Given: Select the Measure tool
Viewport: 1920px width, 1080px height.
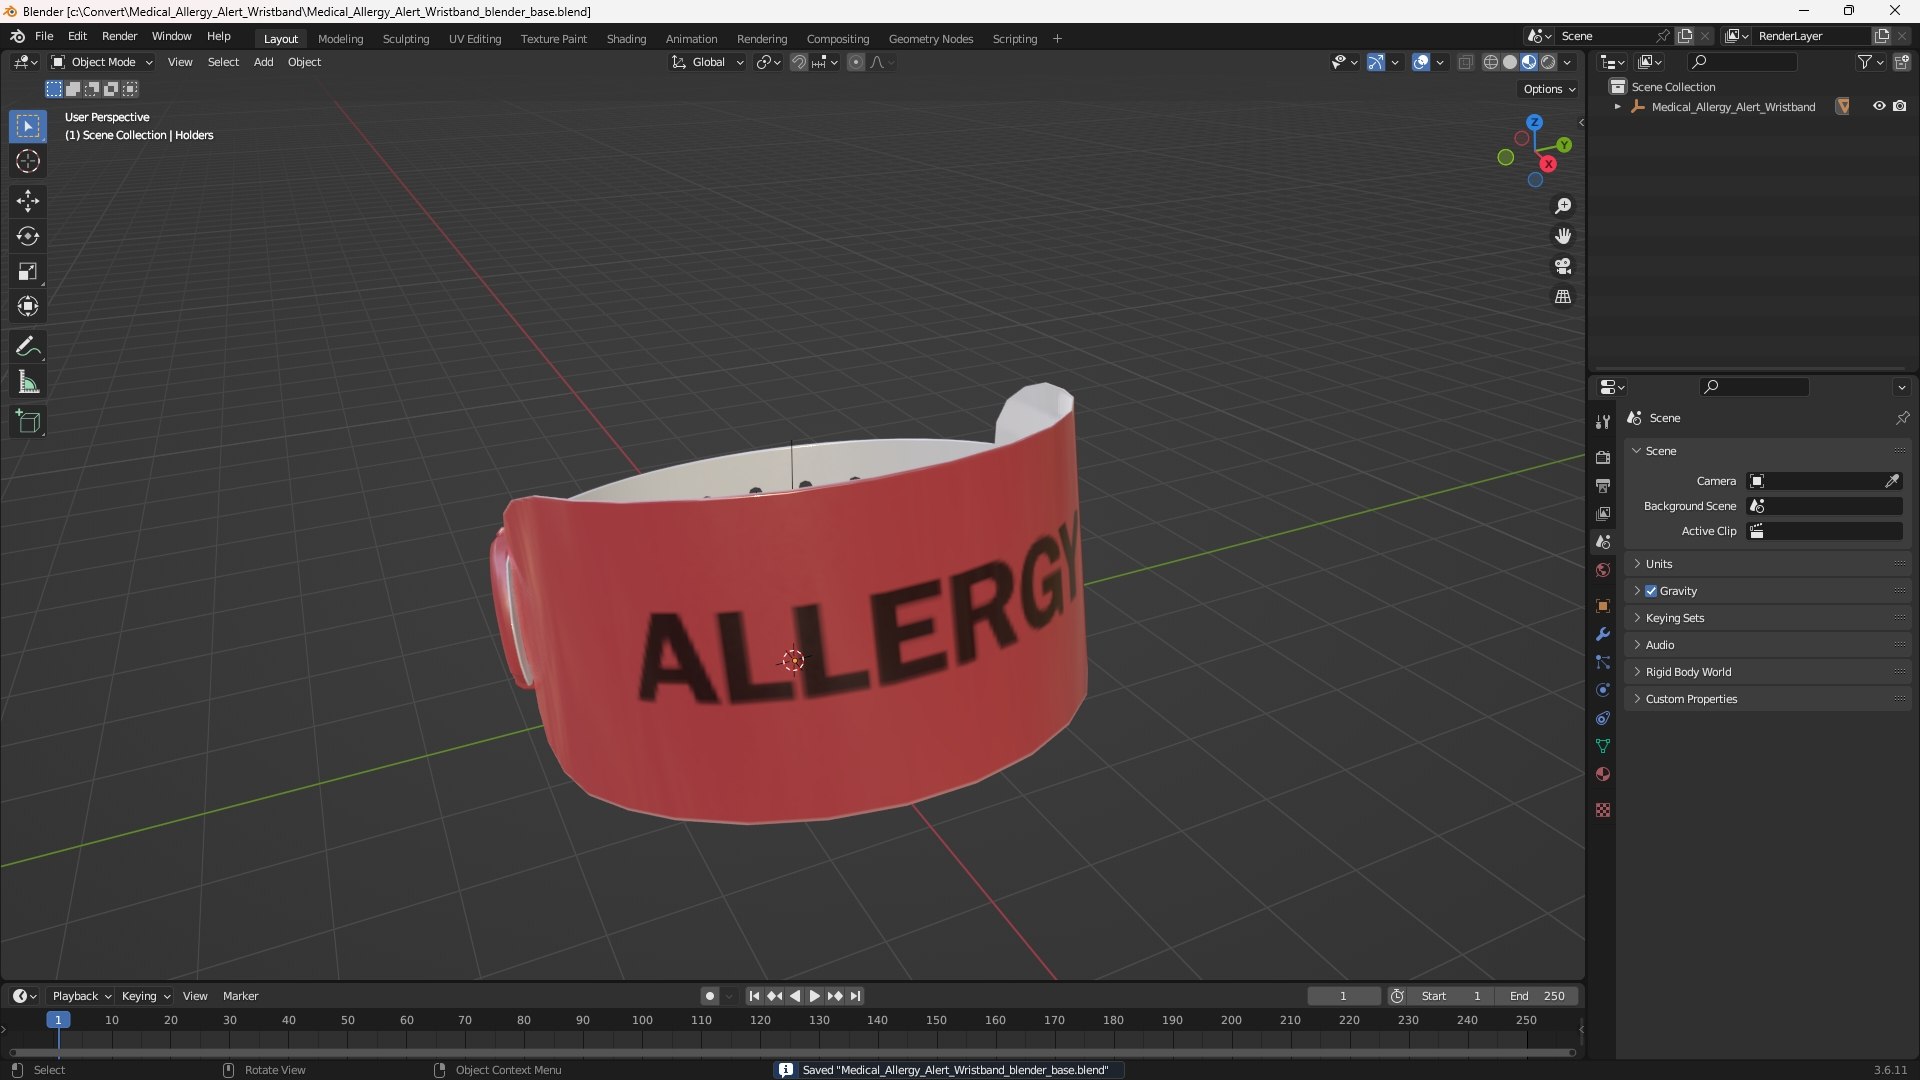Looking at the screenshot, I should (28, 382).
